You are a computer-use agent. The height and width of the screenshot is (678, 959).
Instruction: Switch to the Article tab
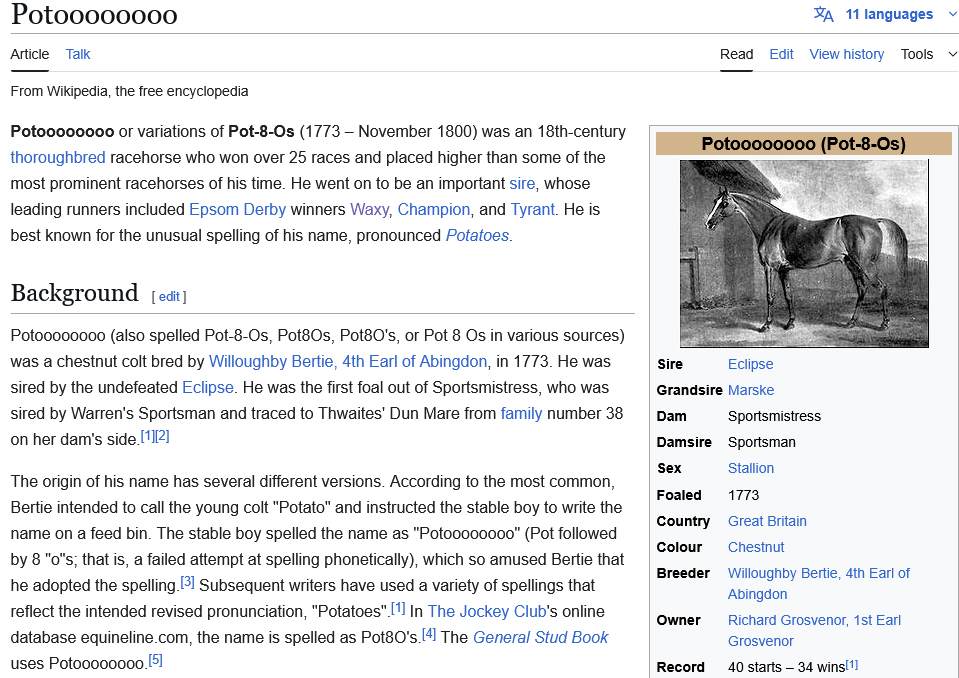pos(29,54)
